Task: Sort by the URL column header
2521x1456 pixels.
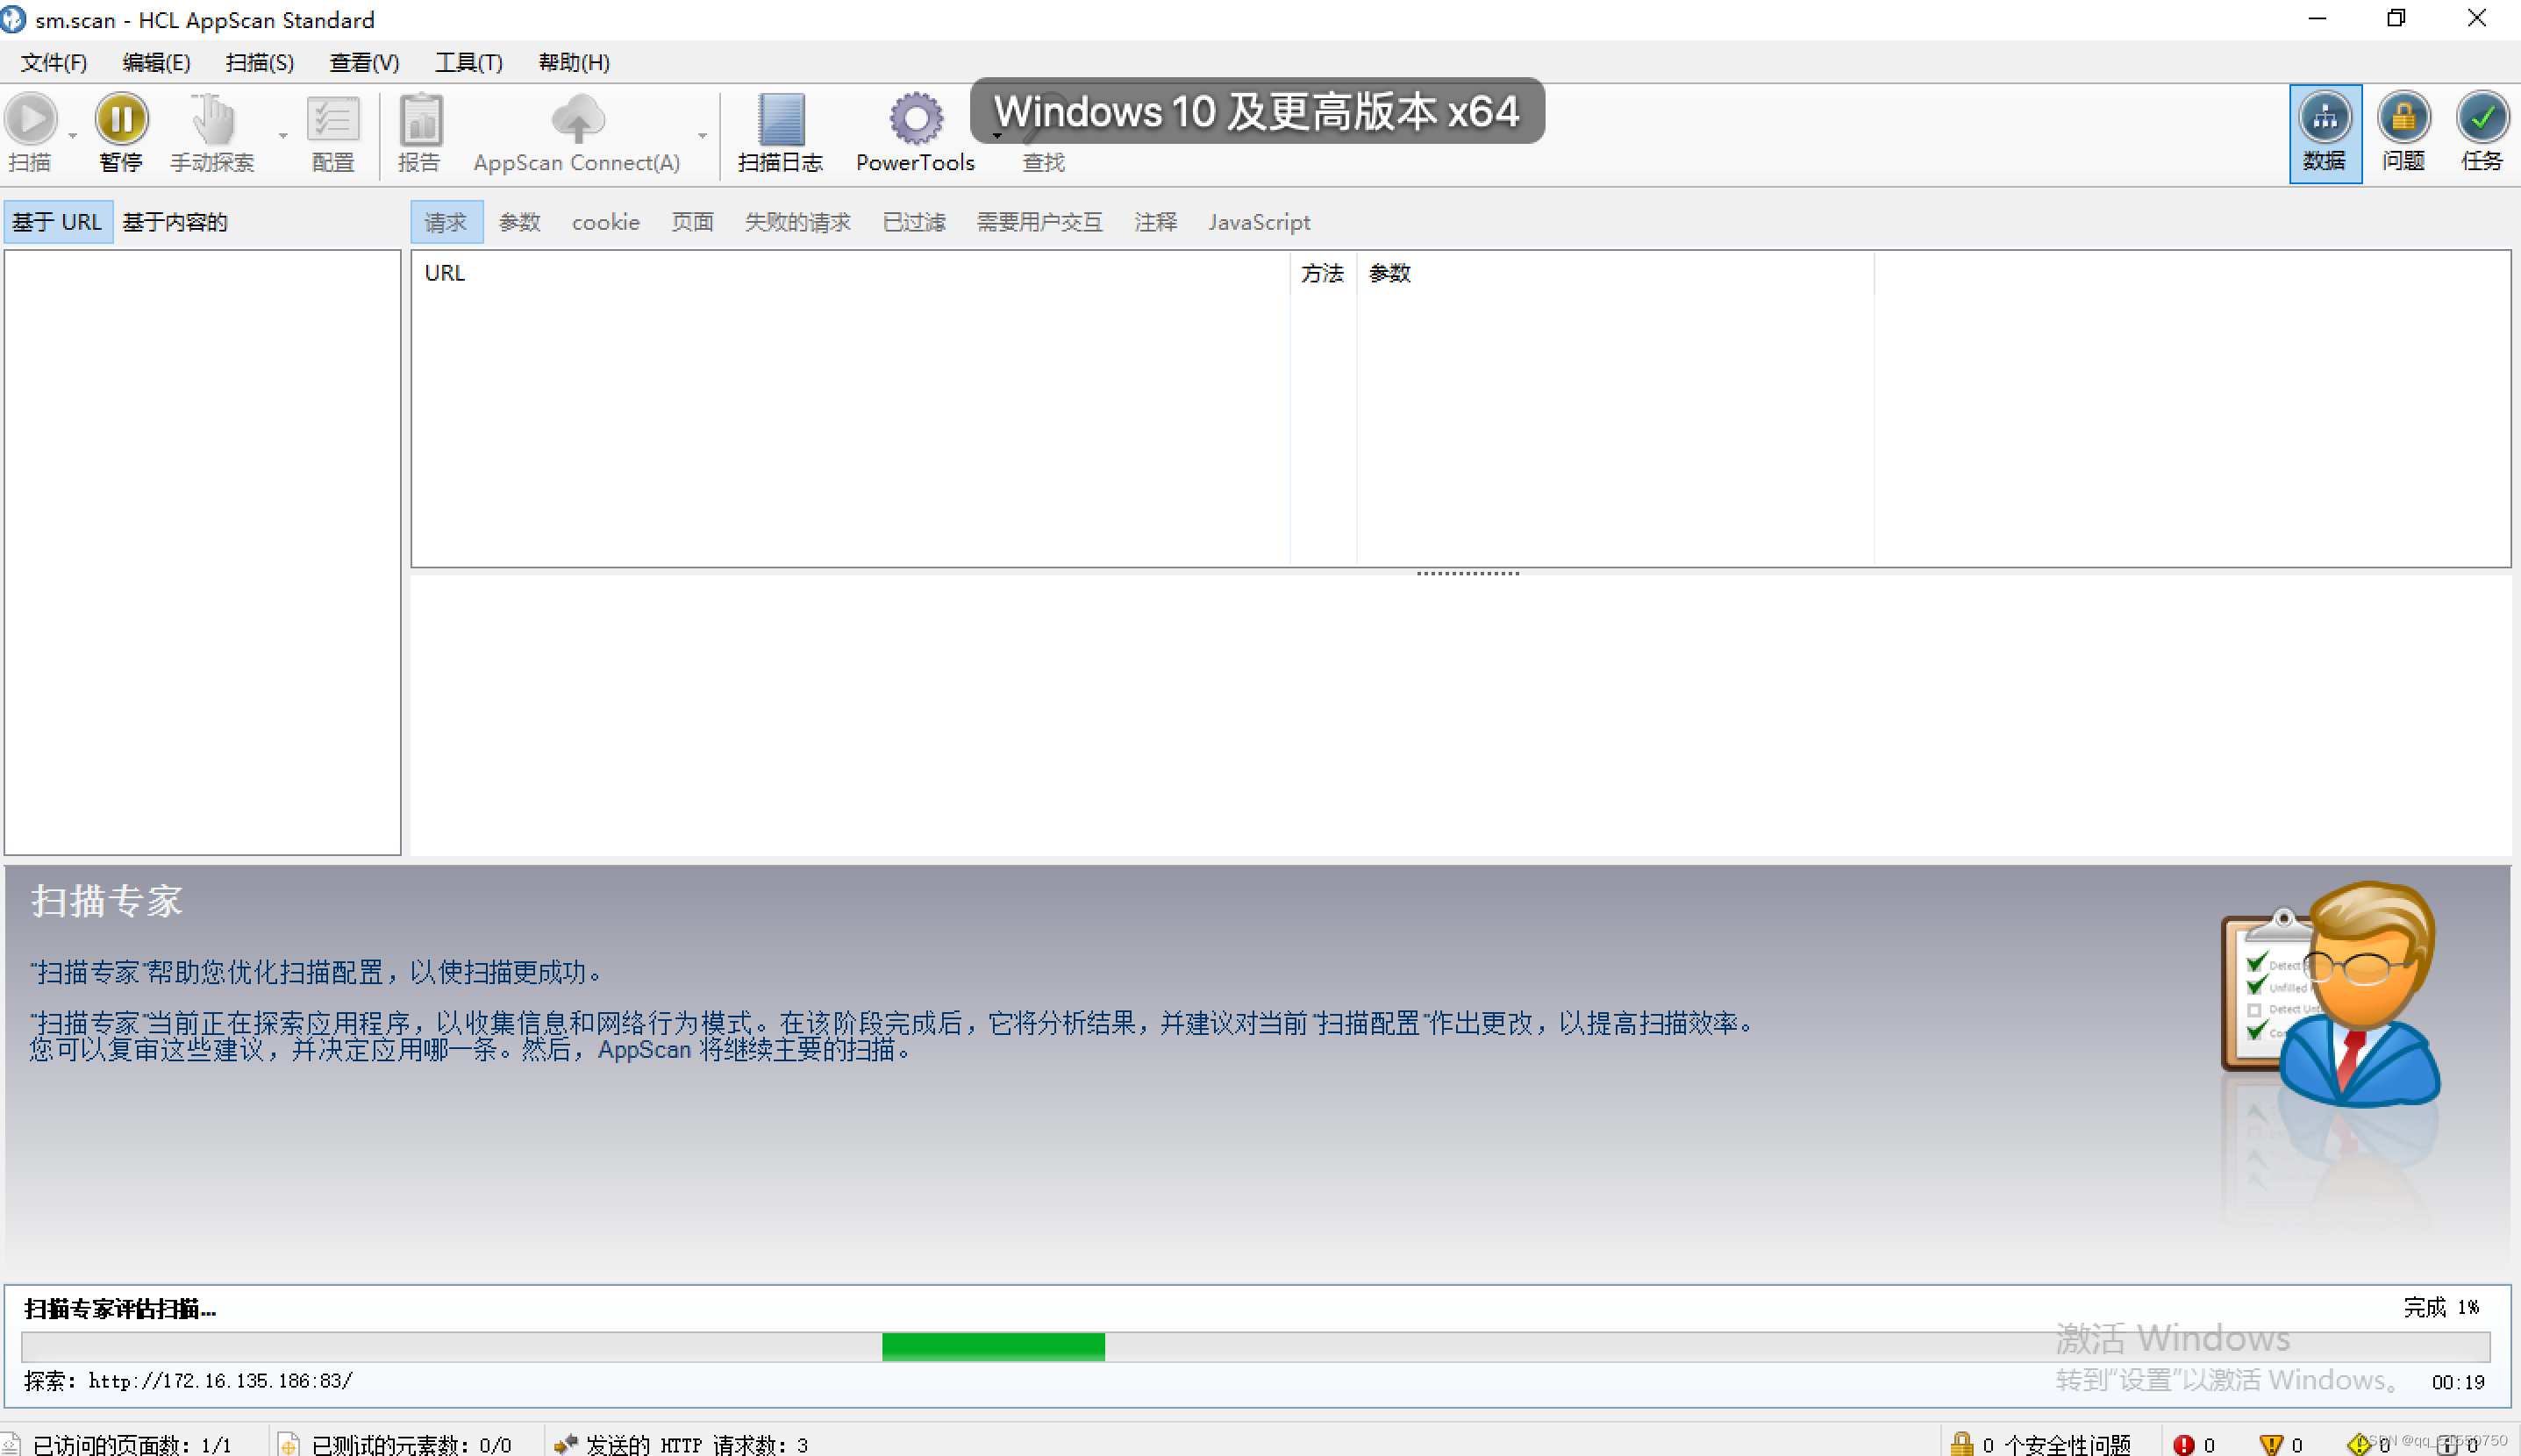Action: pos(851,272)
